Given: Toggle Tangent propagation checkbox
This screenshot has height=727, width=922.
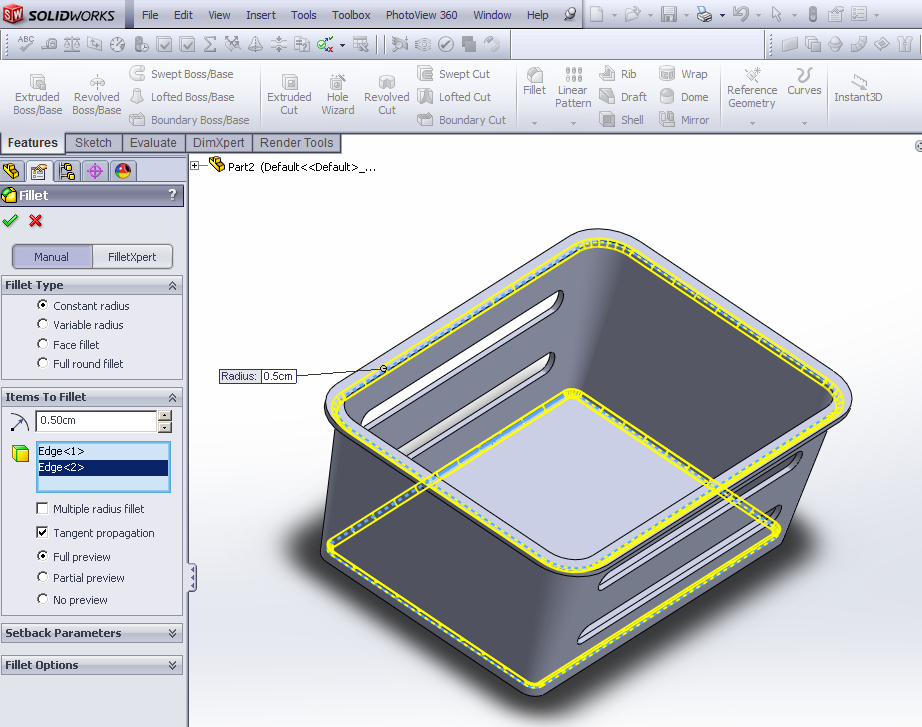Looking at the screenshot, I should click(42, 532).
